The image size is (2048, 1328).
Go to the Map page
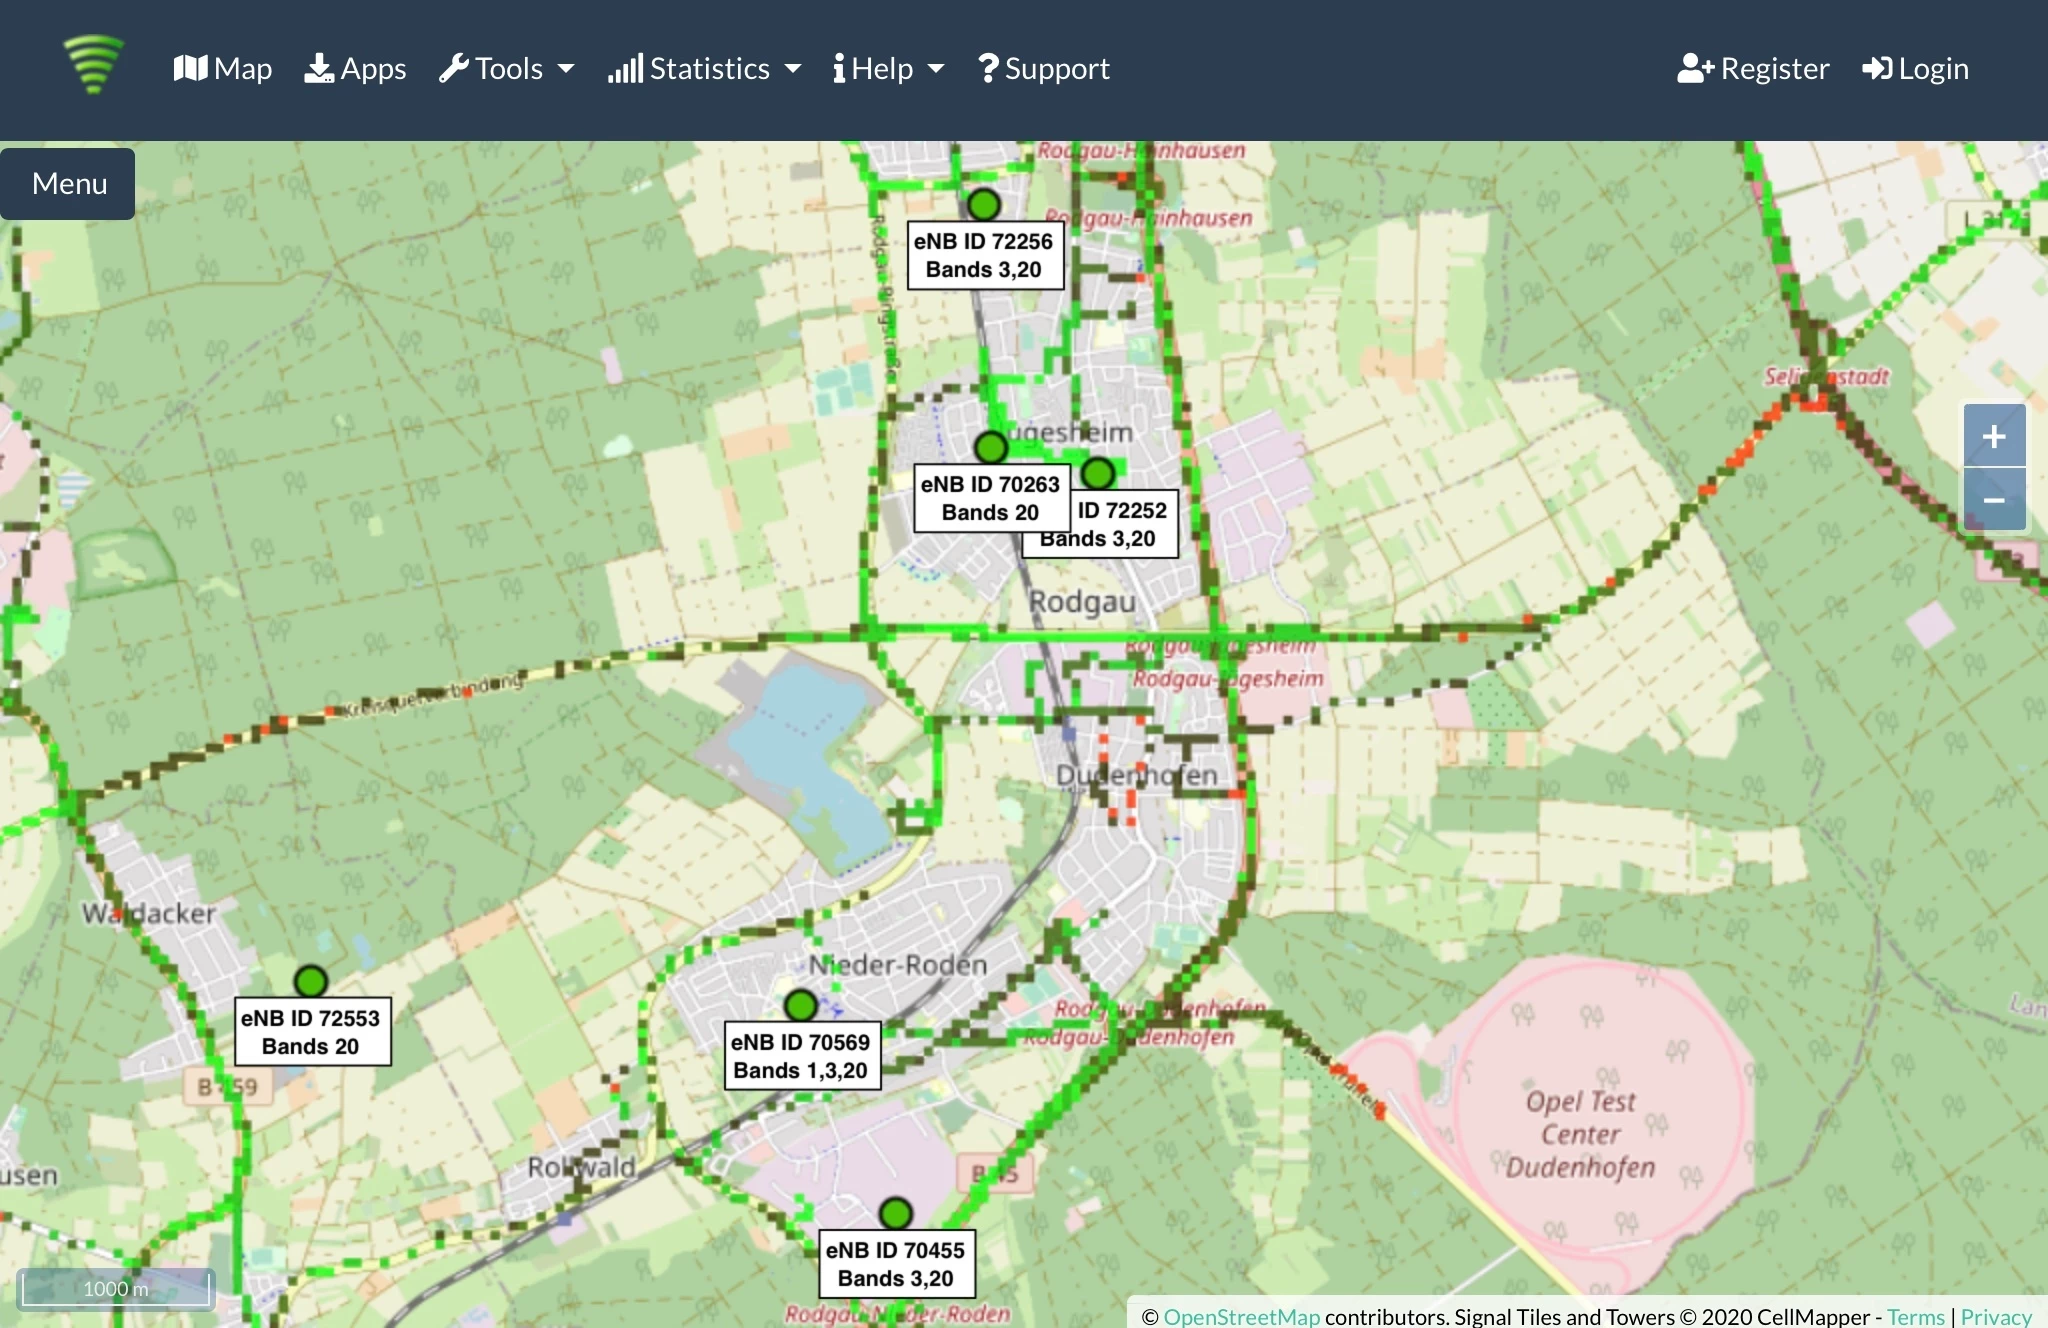coord(223,69)
